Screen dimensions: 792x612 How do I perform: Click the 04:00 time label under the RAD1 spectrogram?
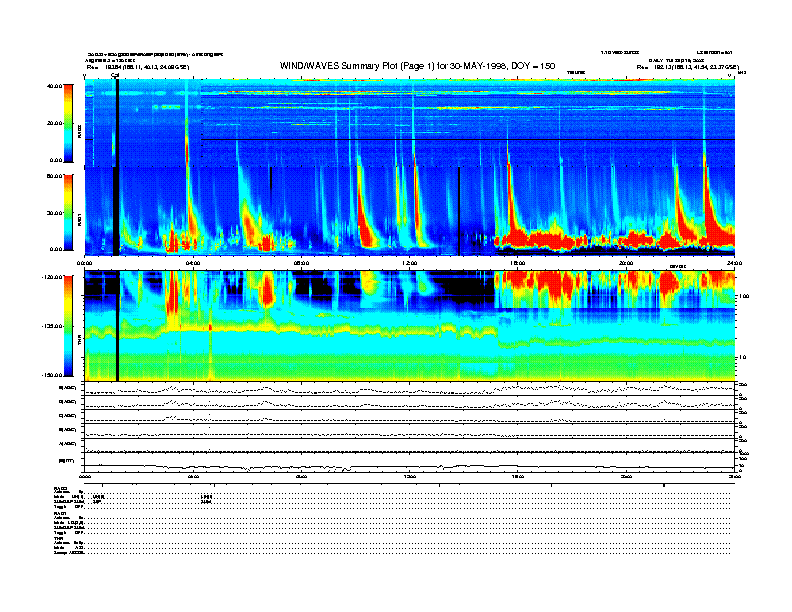(193, 263)
